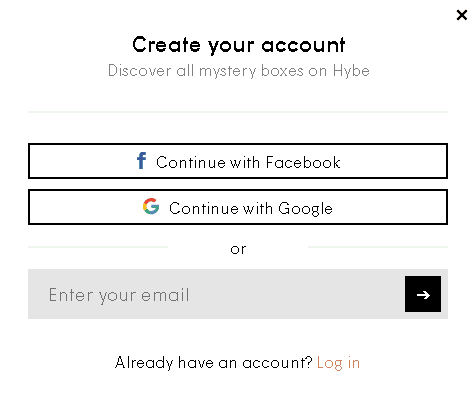Click the word Google in the second button

coord(305,209)
